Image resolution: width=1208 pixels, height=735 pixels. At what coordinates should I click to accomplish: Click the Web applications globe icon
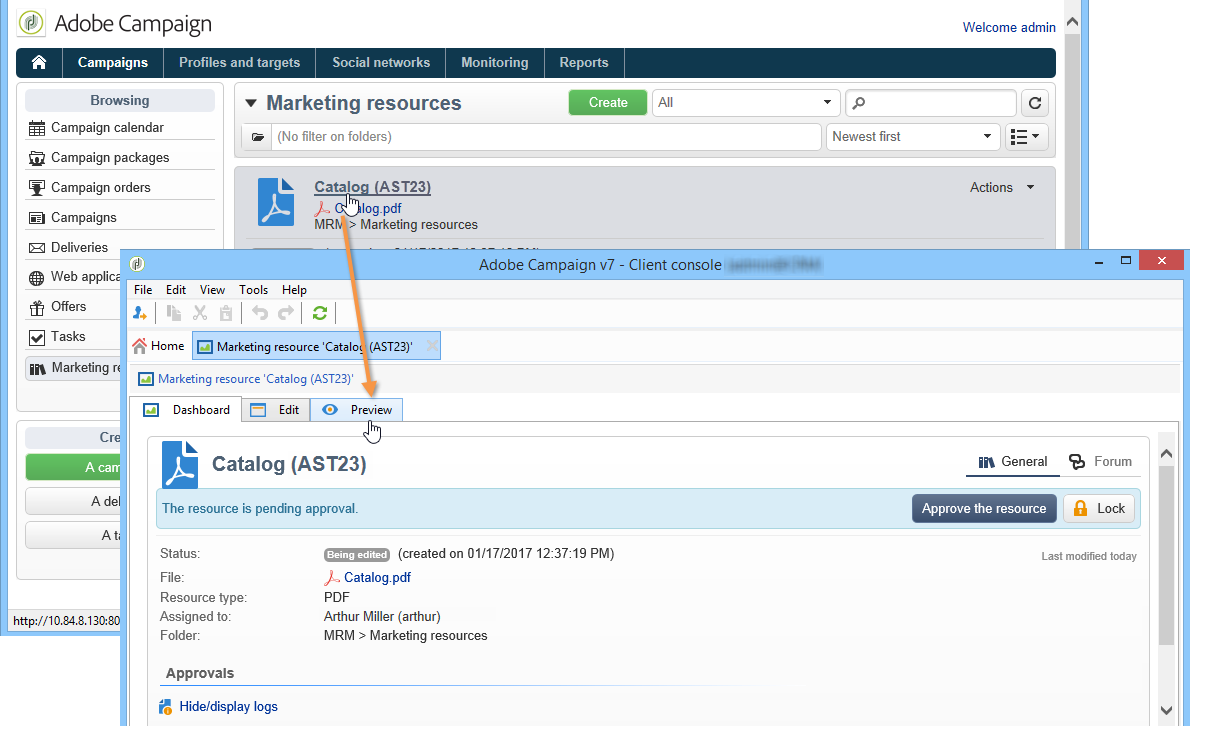pos(37,277)
